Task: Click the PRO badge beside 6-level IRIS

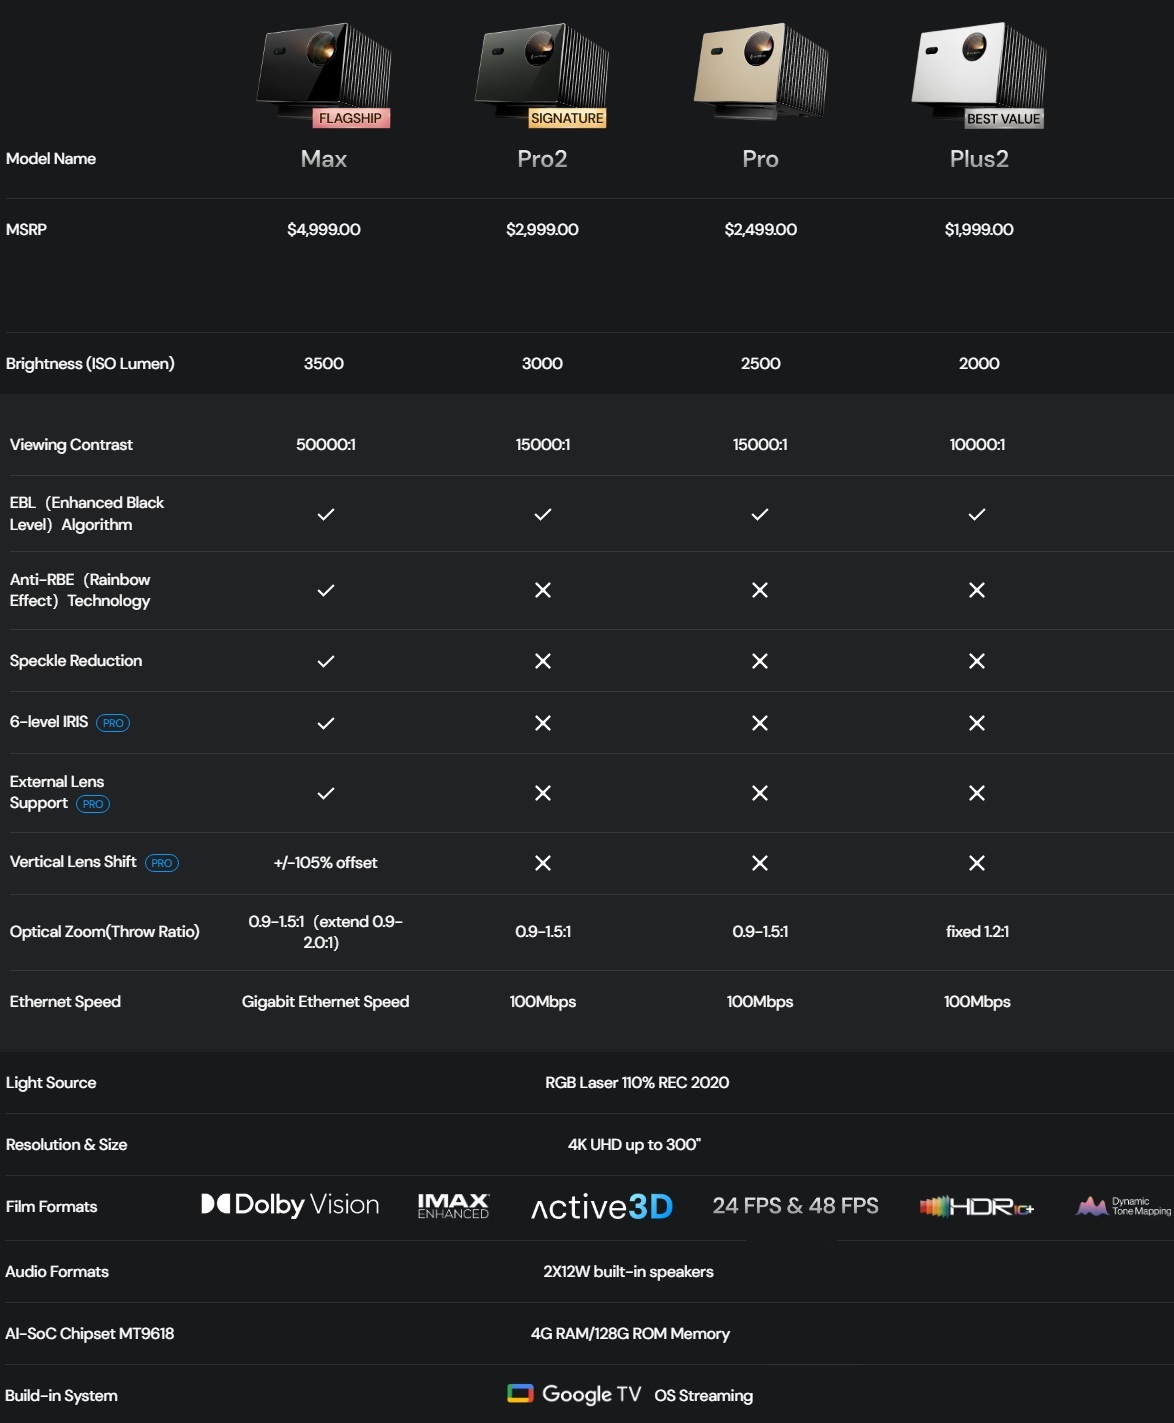Action: point(113,723)
